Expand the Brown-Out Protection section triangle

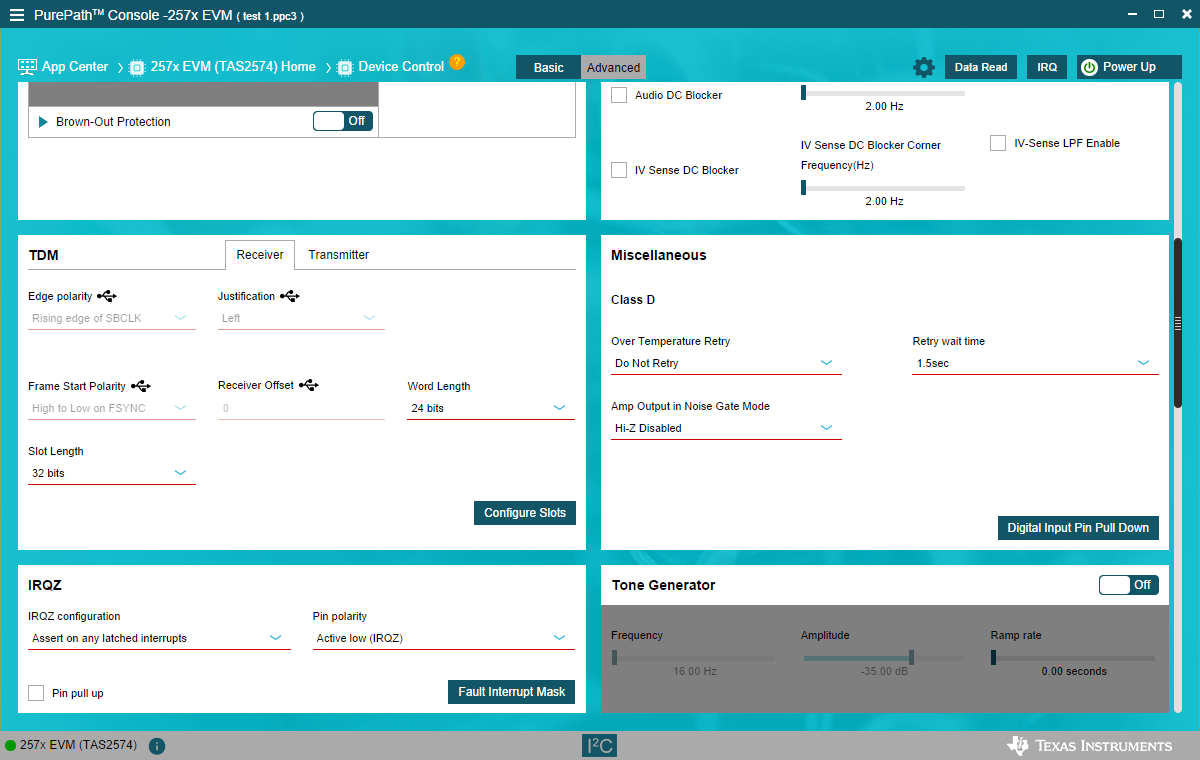[x=43, y=122]
